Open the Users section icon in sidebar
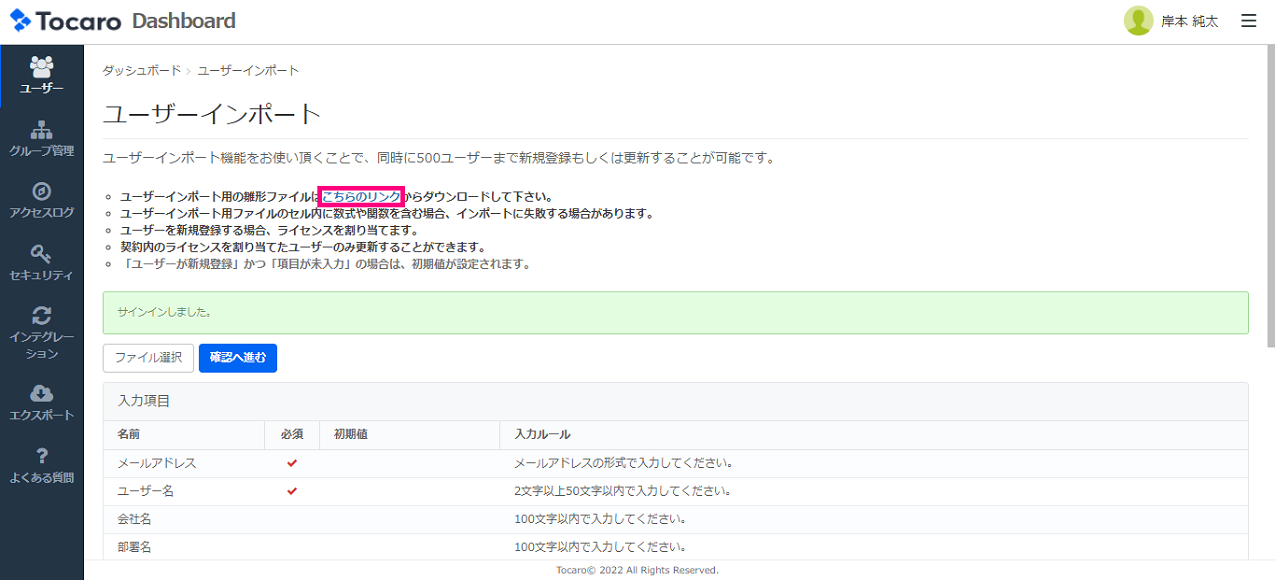The height and width of the screenshot is (580, 1275). click(x=42, y=67)
